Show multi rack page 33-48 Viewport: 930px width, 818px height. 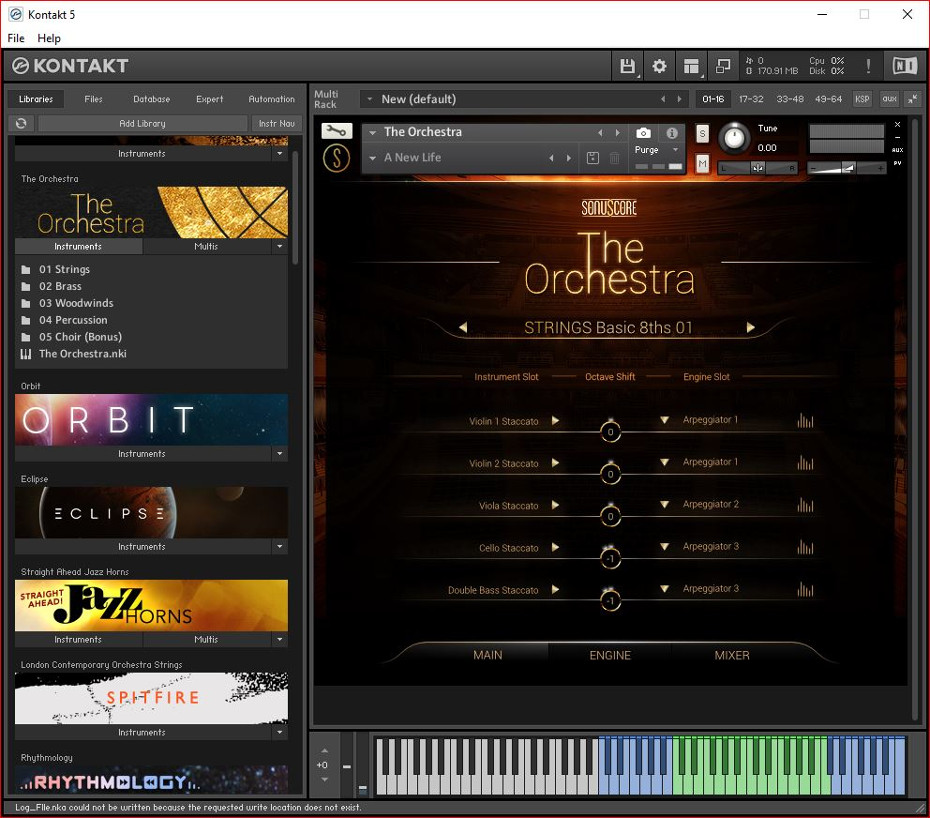click(789, 99)
